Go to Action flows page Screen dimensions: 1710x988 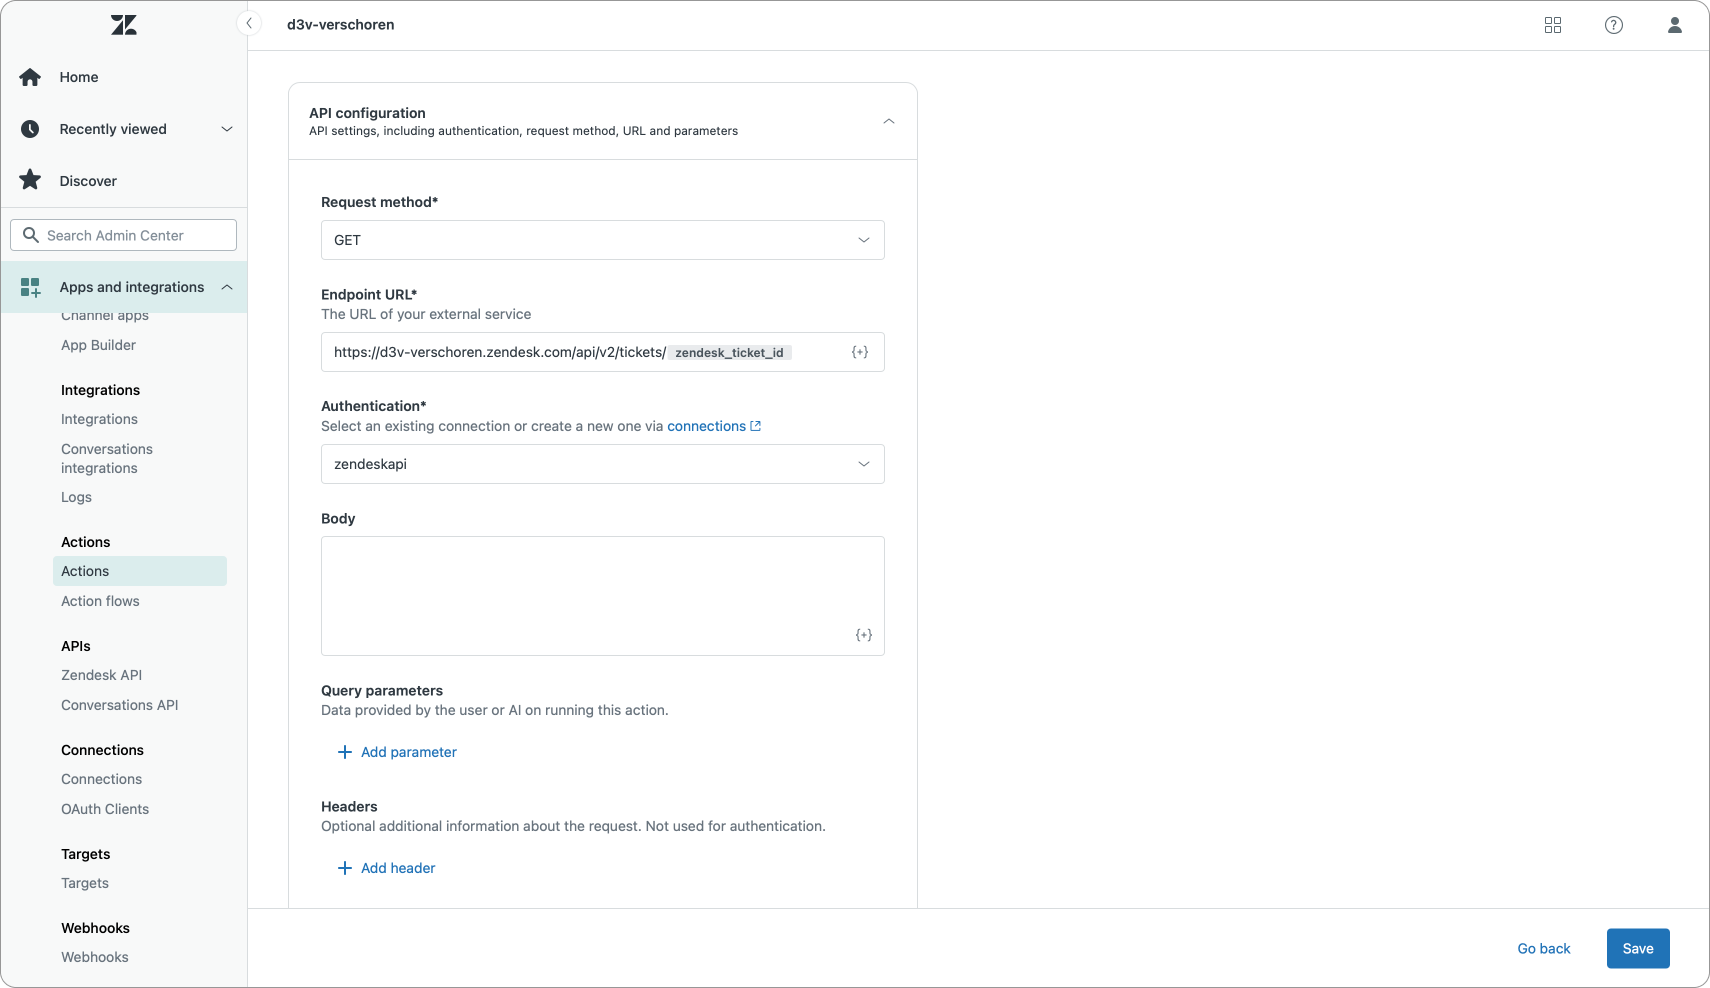(x=100, y=601)
